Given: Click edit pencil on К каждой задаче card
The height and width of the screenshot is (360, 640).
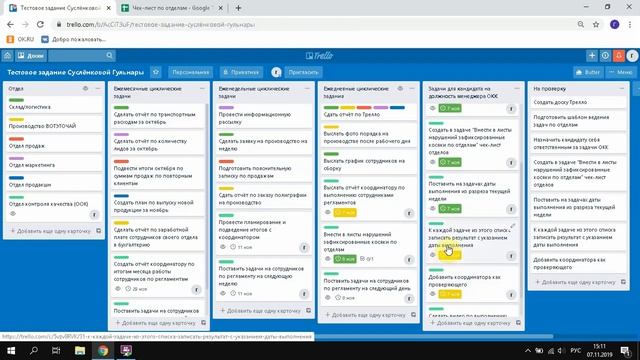Looking at the screenshot, I should pyautogui.click(x=513, y=226).
